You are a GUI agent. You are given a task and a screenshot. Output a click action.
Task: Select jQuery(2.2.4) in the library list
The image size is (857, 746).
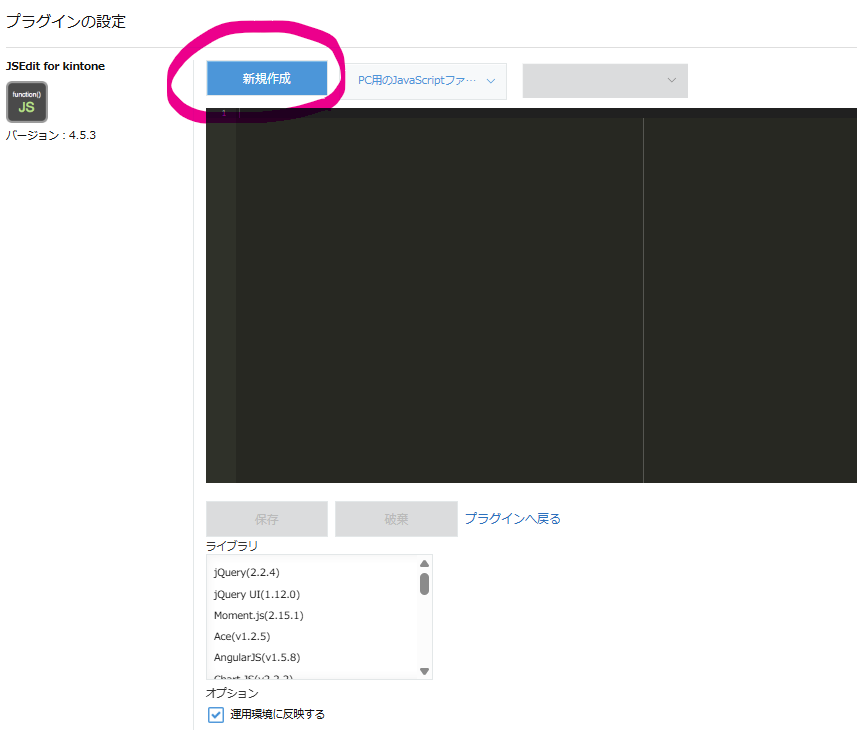click(x=246, y=572)
